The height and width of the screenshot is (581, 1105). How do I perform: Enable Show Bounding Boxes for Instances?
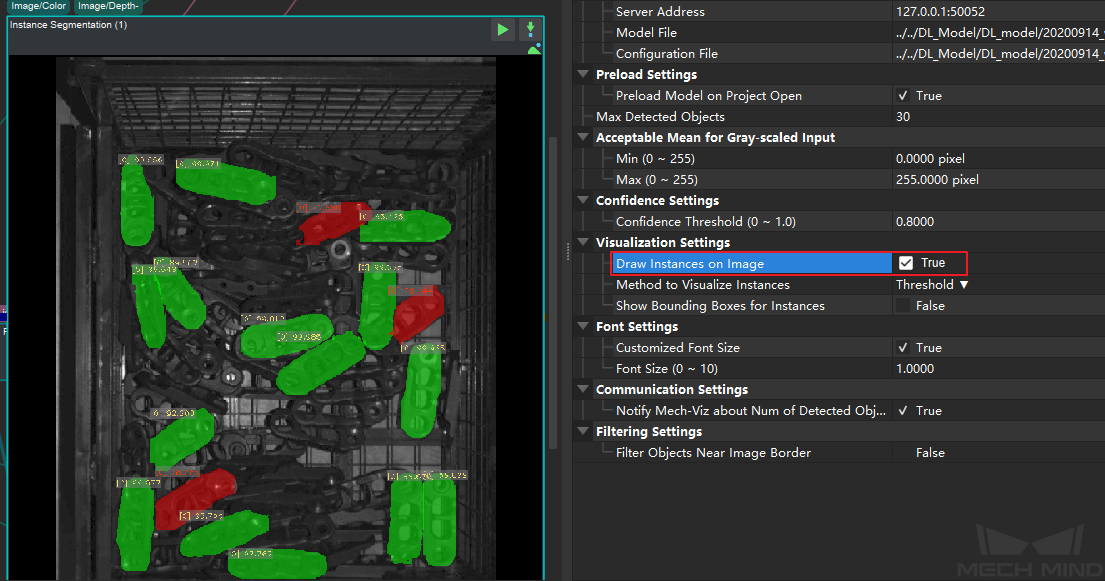tap(904, 306)
